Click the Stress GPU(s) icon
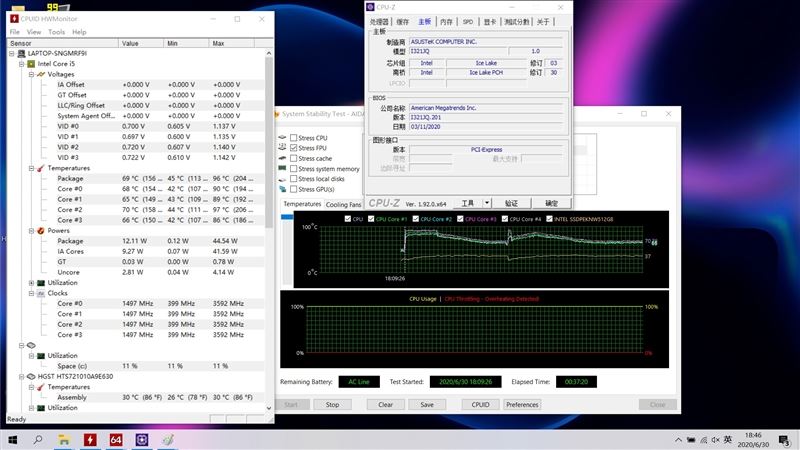 pos(282,189)
